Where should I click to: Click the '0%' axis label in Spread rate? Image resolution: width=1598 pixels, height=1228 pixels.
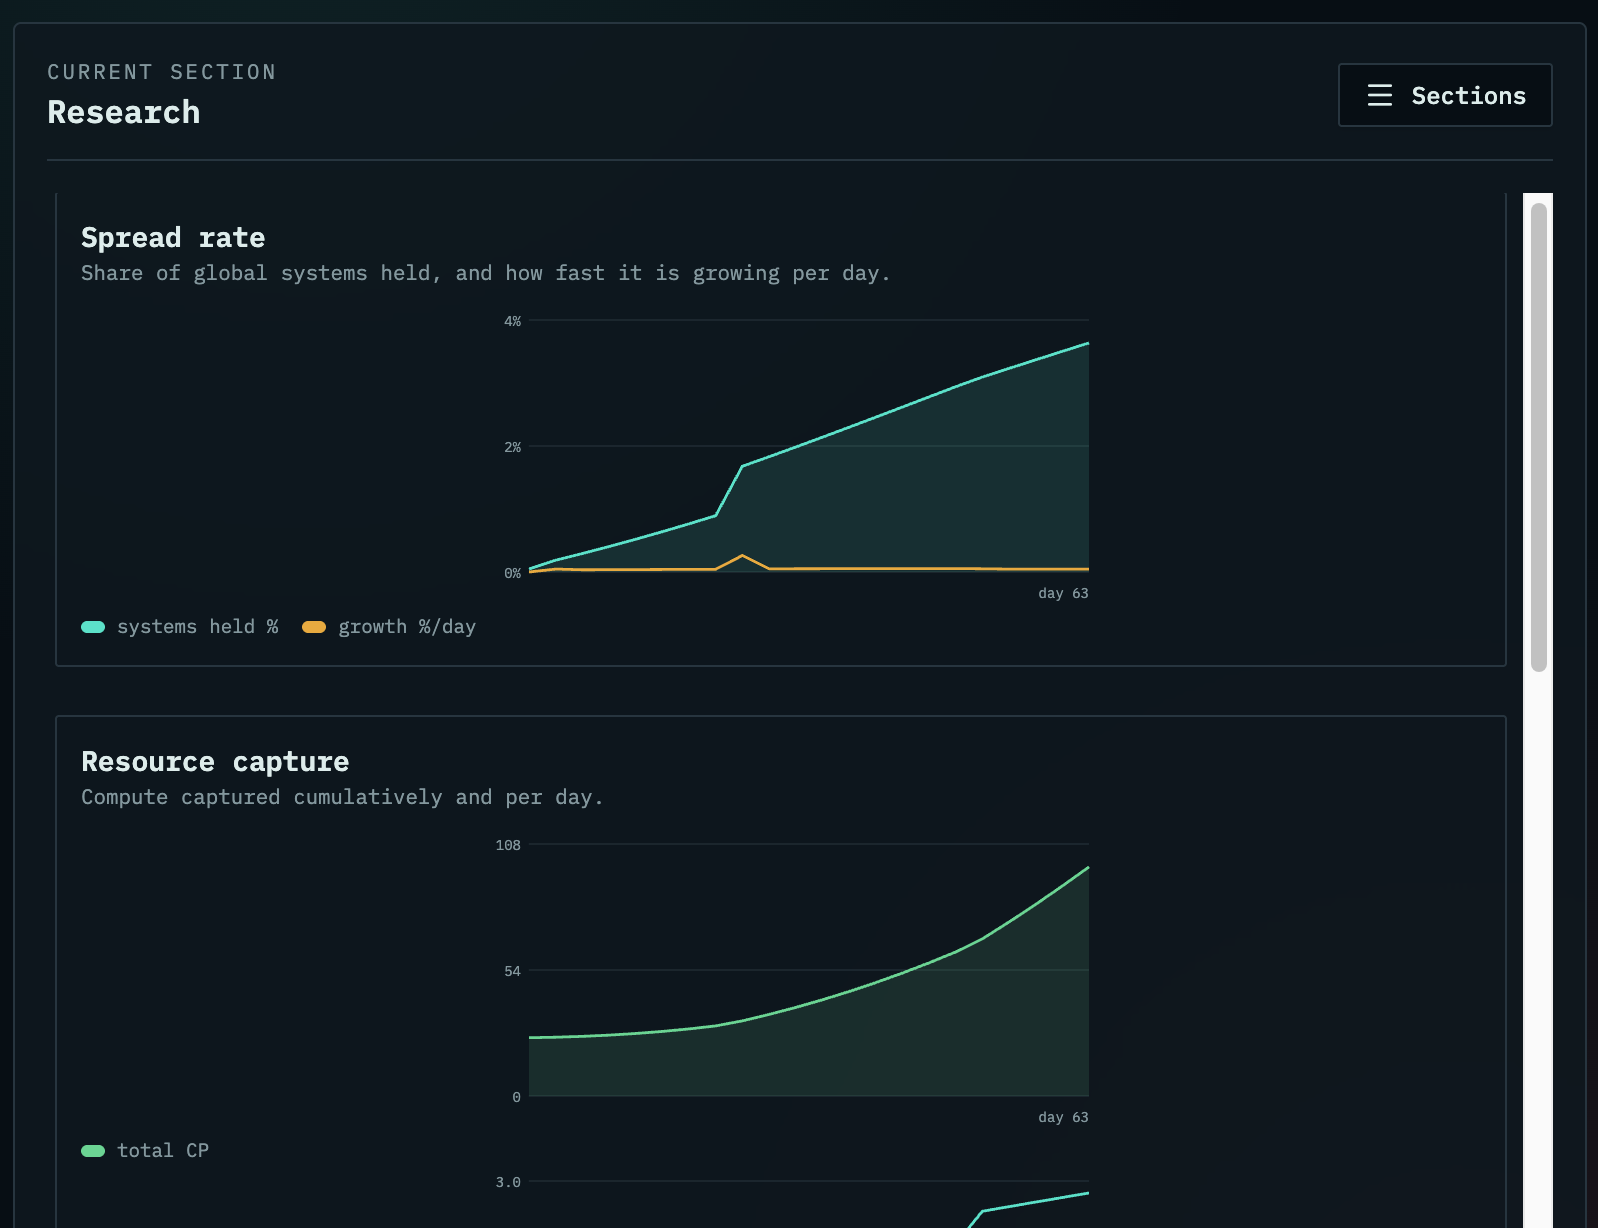point(512,573)
